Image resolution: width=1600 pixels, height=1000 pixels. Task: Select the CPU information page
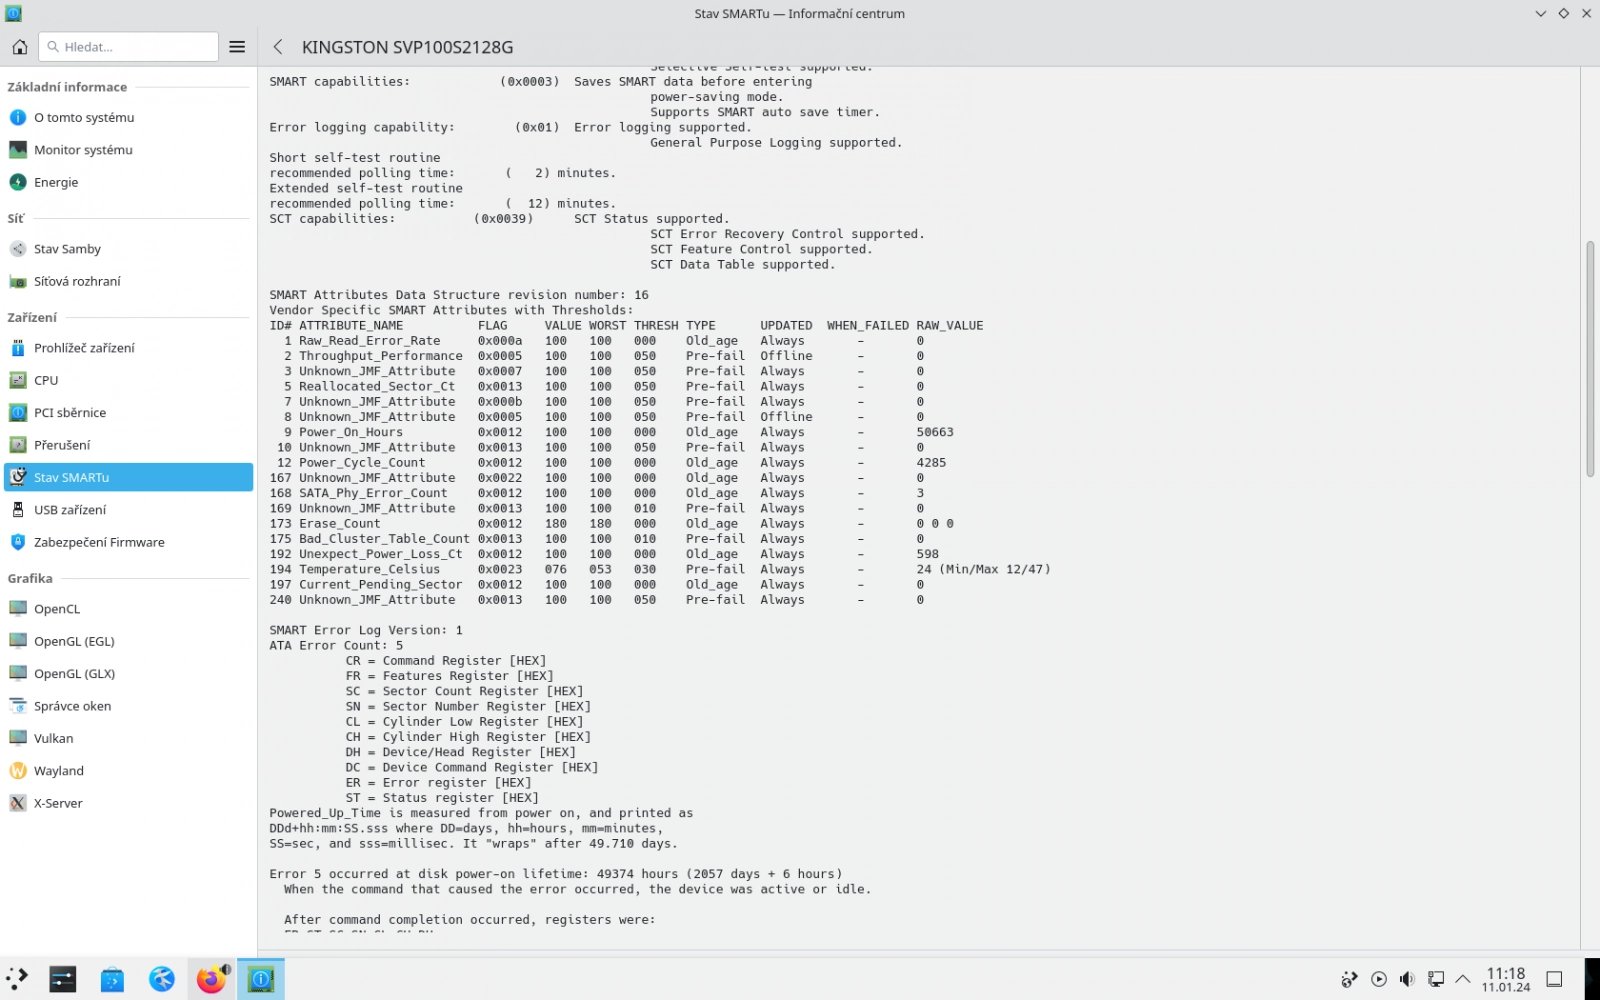(x=128, y=380)
